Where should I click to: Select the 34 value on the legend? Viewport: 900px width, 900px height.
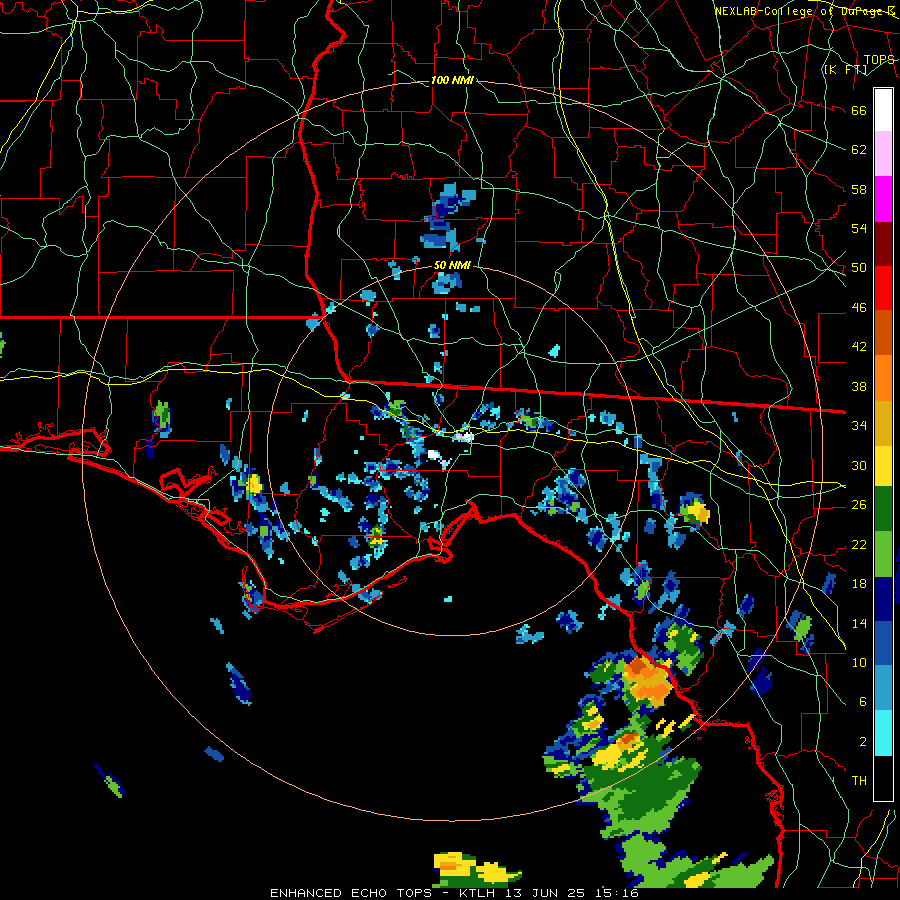tap(859, 426)
